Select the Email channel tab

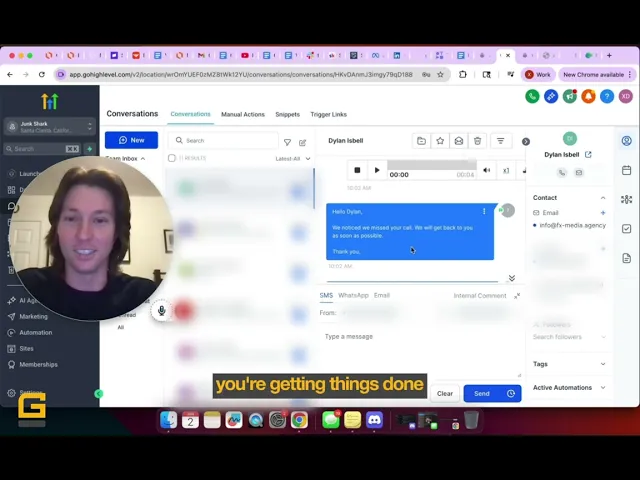pyautogui.click(x=382, y=296)
